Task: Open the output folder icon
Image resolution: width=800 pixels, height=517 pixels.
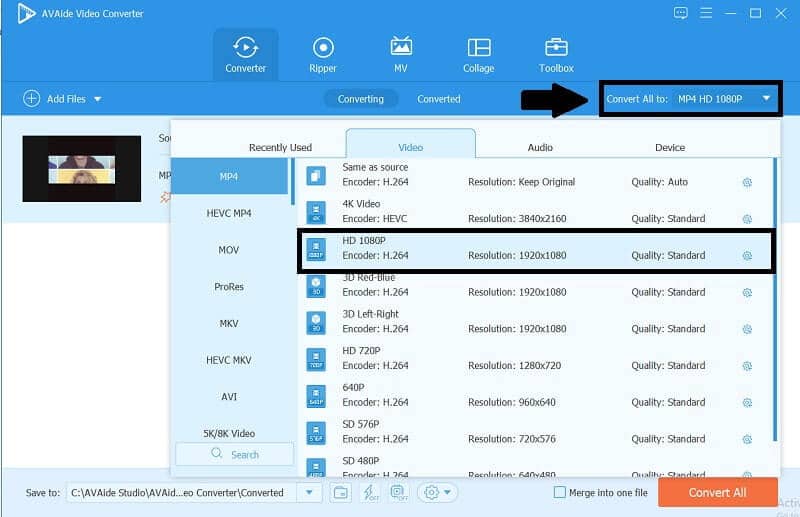Action: [340, 493]
